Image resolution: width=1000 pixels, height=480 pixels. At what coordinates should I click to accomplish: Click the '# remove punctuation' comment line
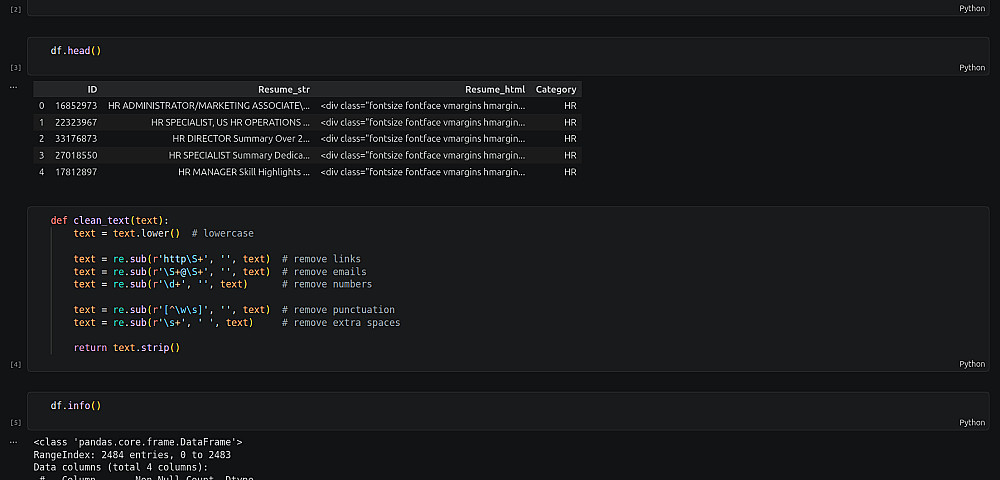[338, 310]
